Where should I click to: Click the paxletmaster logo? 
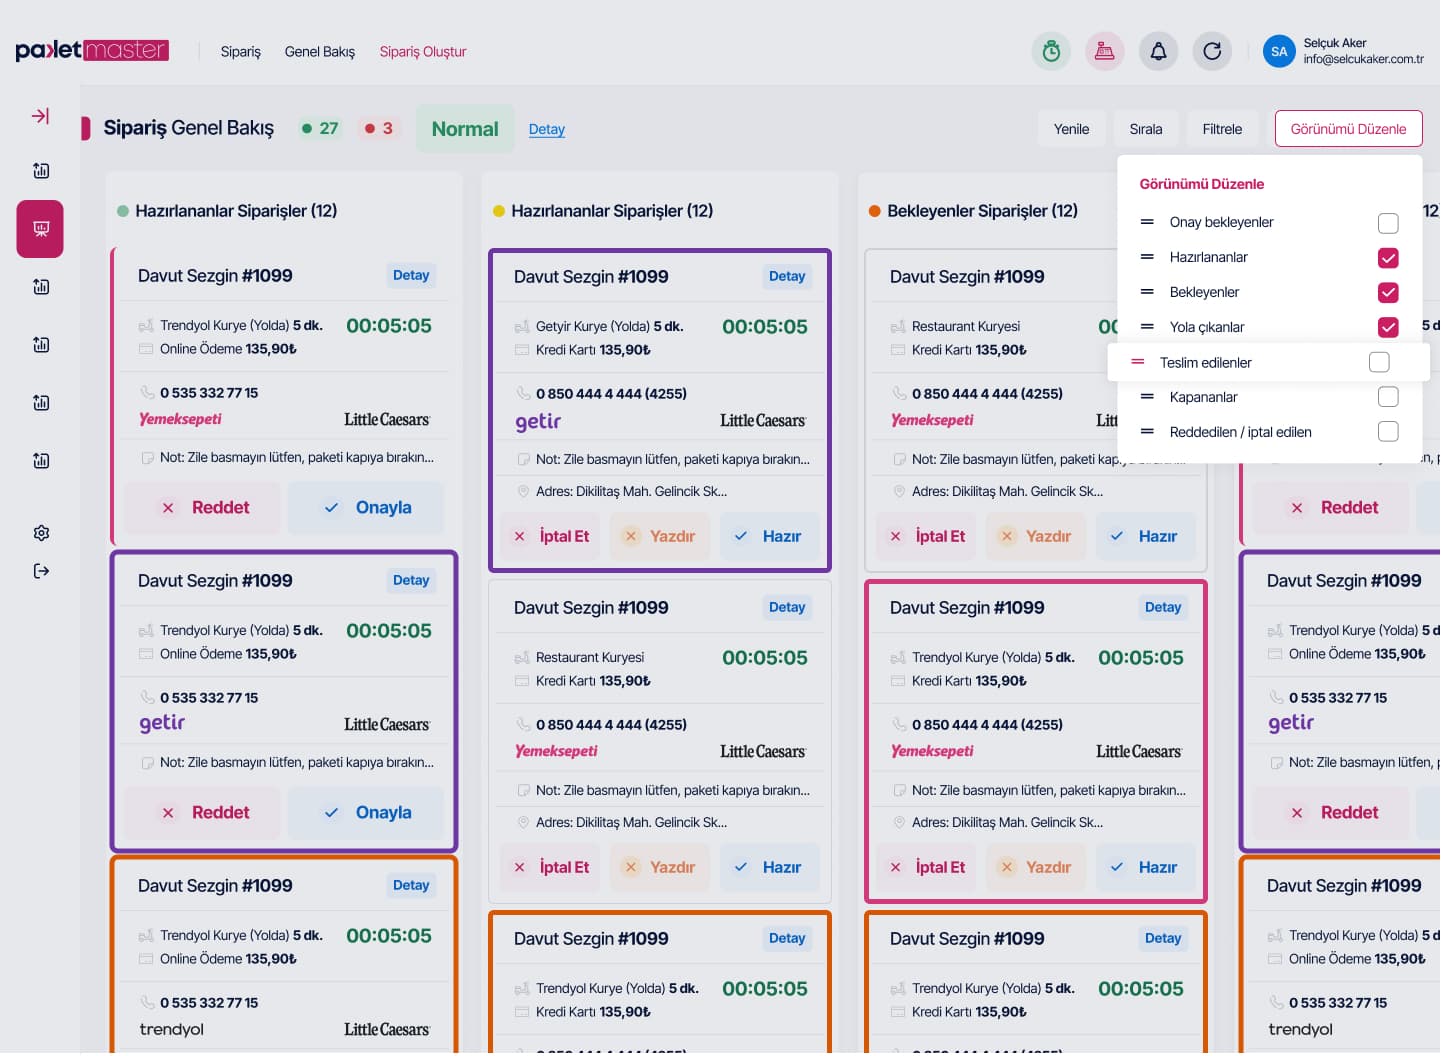coord(92,50)
